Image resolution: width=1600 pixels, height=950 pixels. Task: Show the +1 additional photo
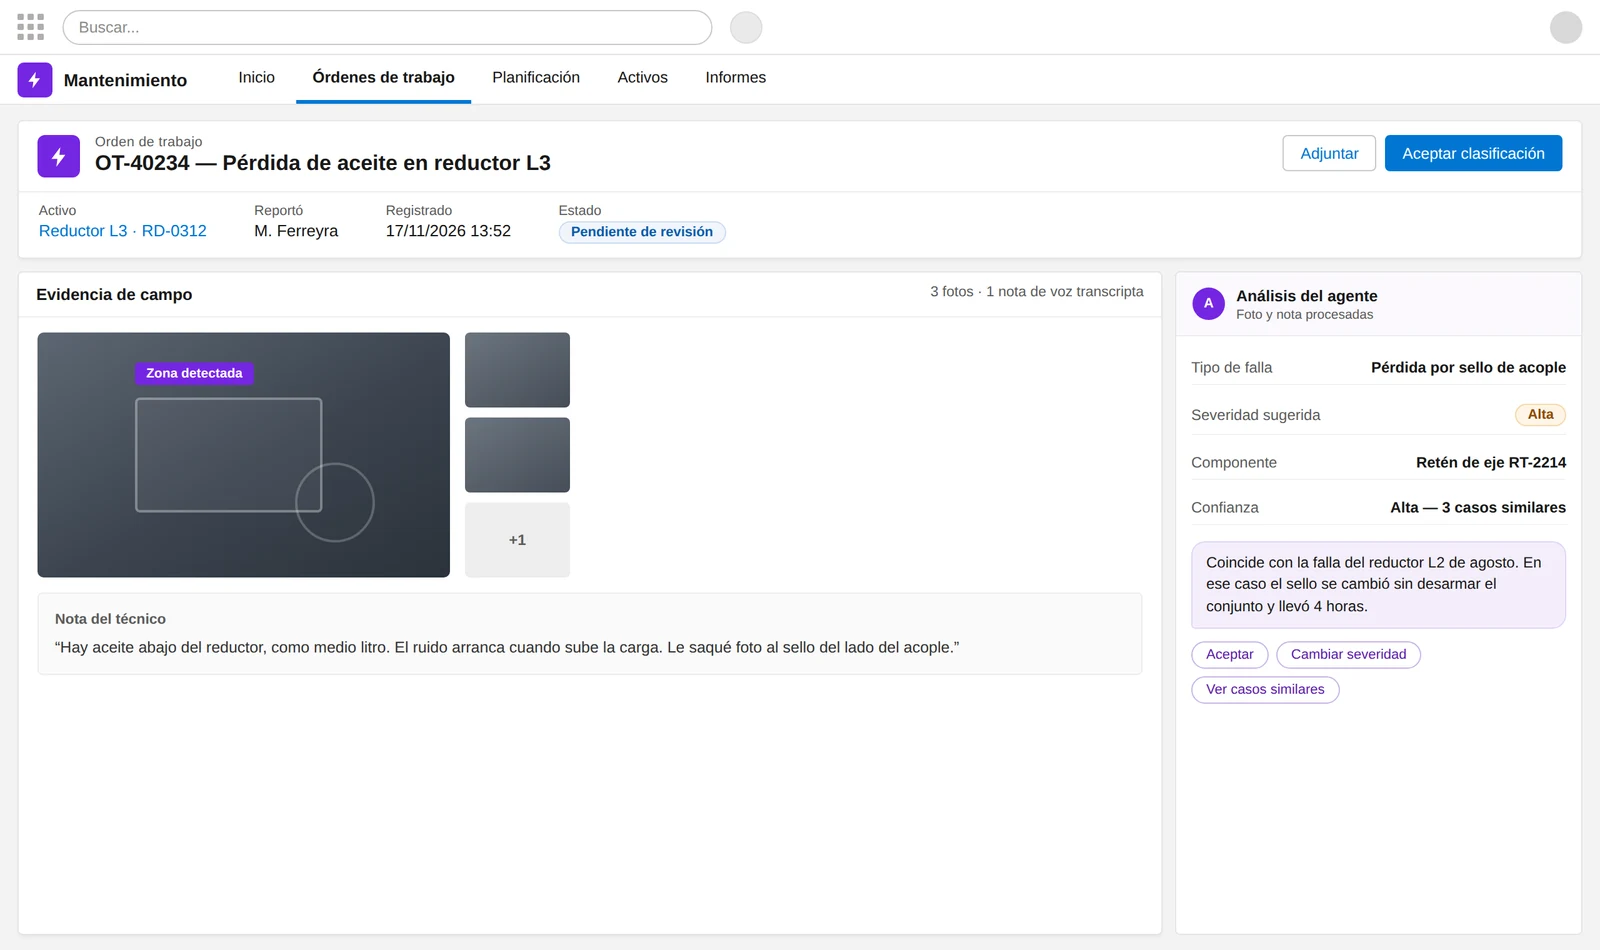(x=517, y=540)
